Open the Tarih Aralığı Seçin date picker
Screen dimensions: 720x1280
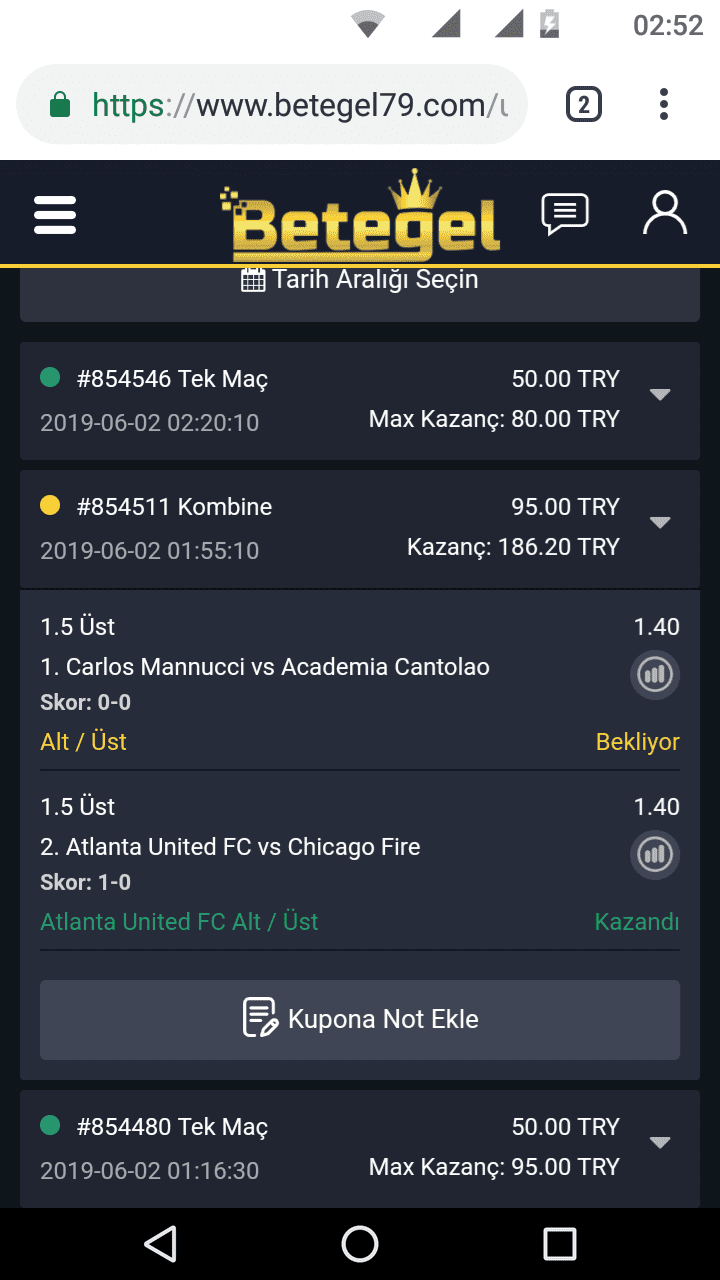pos(360,280)
